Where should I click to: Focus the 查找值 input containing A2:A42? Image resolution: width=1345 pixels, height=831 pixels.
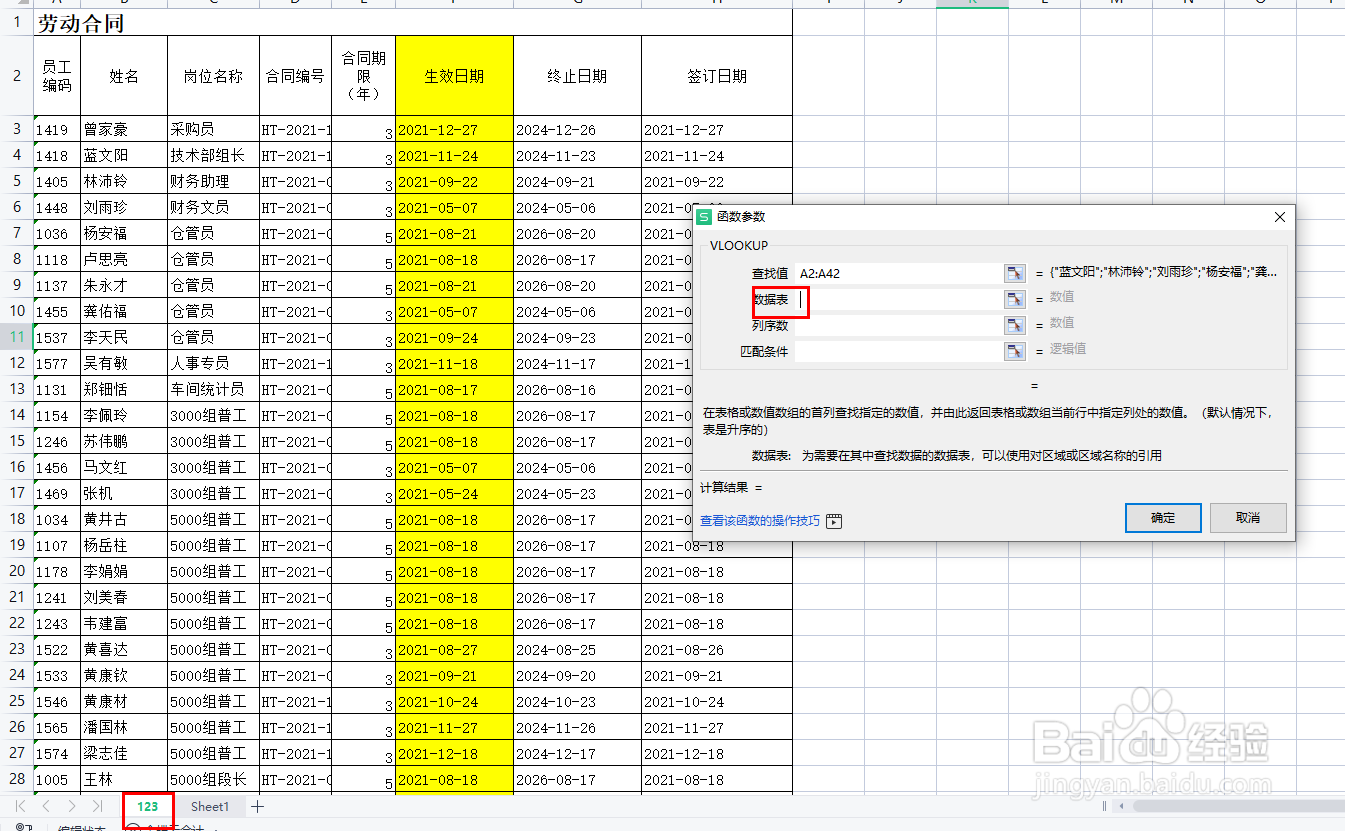(899, 273)
